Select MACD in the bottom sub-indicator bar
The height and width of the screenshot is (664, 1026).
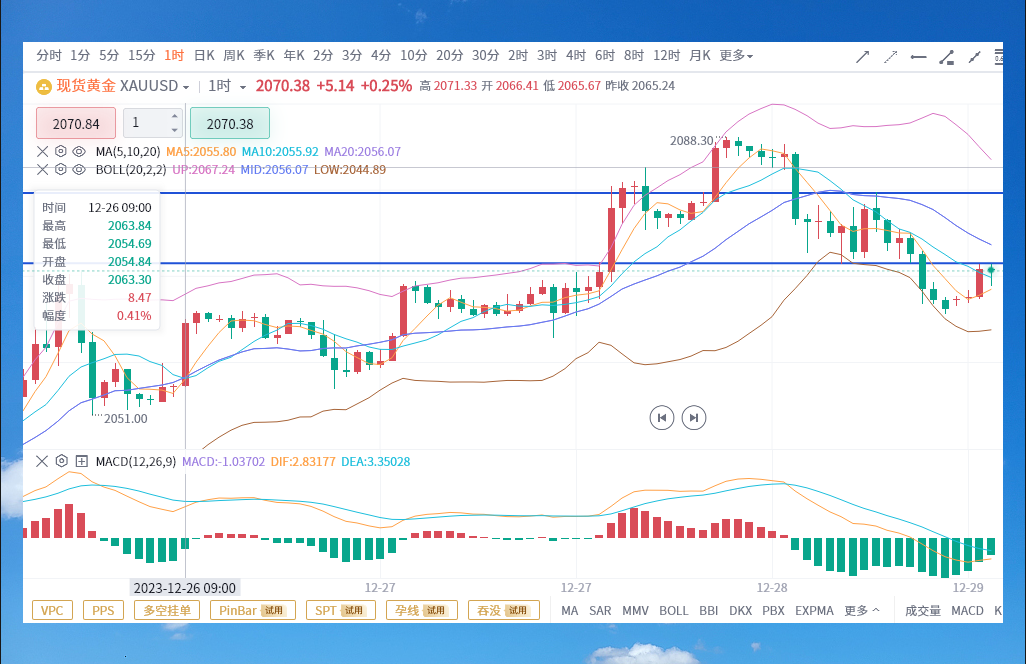click(x=967, y=610)
